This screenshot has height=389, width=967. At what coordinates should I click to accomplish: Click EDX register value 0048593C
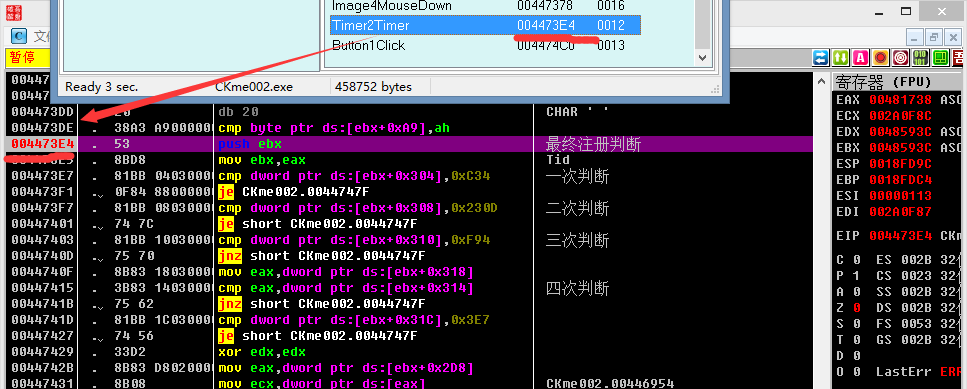click(900, 131)
